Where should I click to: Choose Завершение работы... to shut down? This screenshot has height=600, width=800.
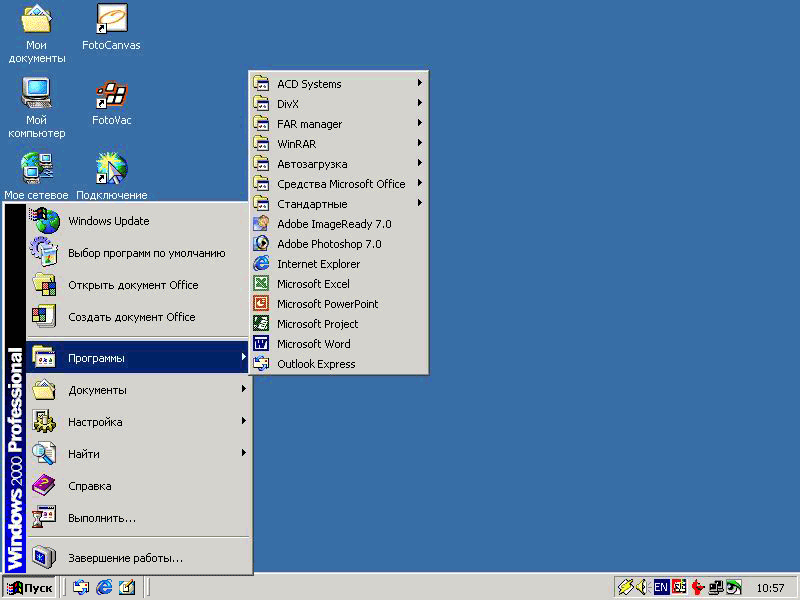click(x=138, y=558)
